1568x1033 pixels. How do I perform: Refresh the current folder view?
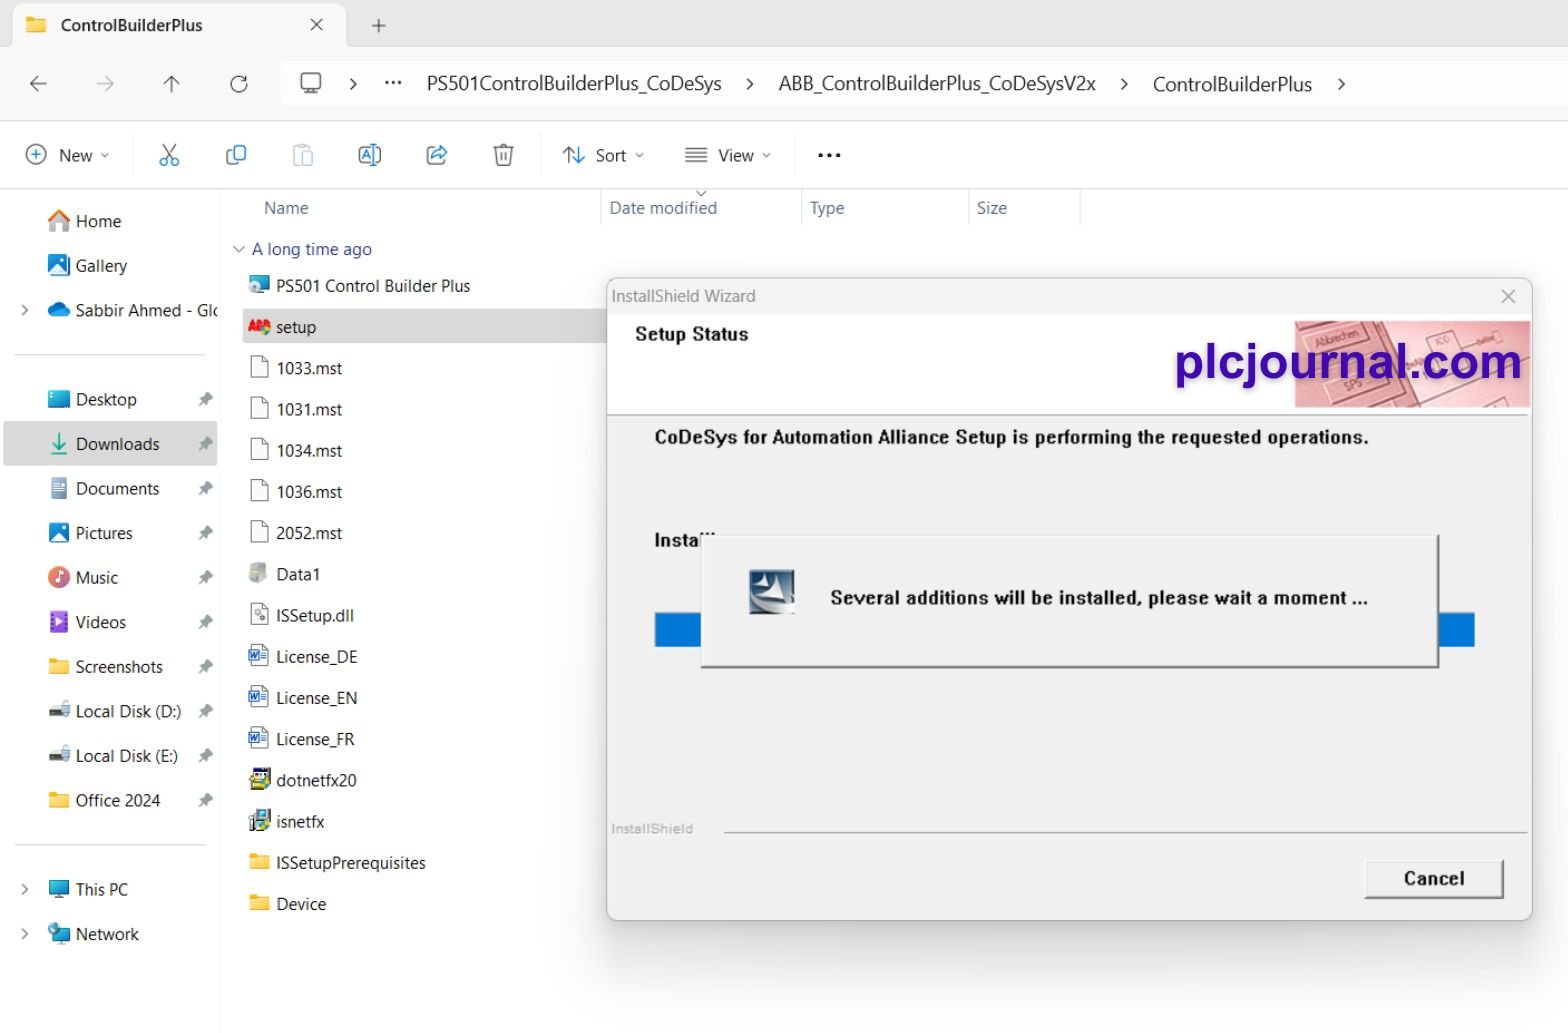pyautogui.click(x=239, y=84)
